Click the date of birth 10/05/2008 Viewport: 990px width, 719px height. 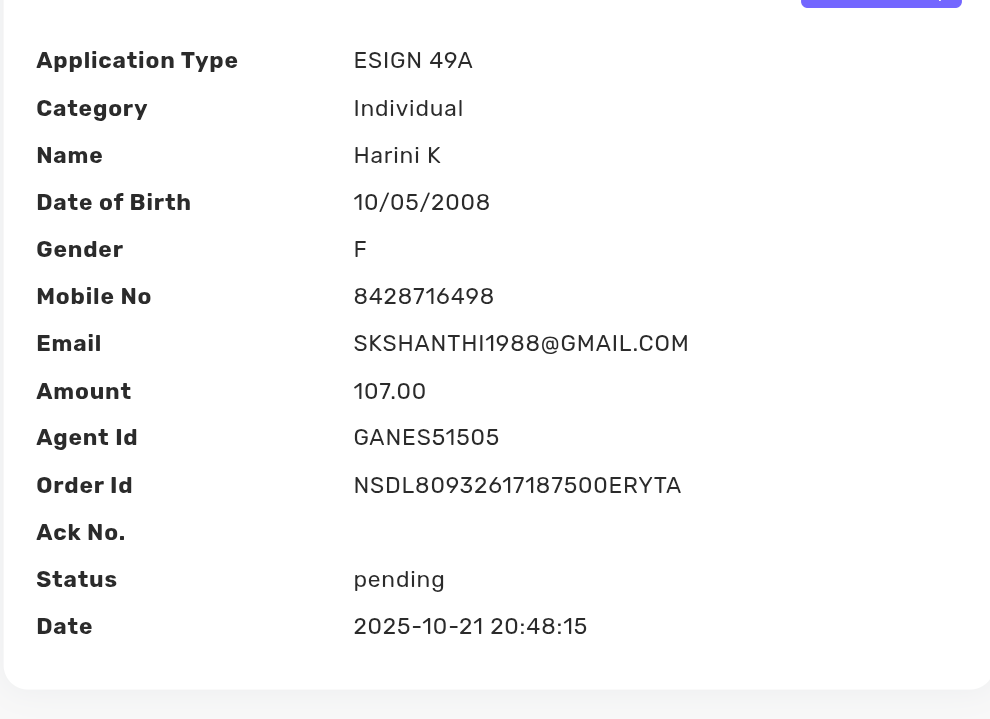pyautogui.click(x=421, y=203)
